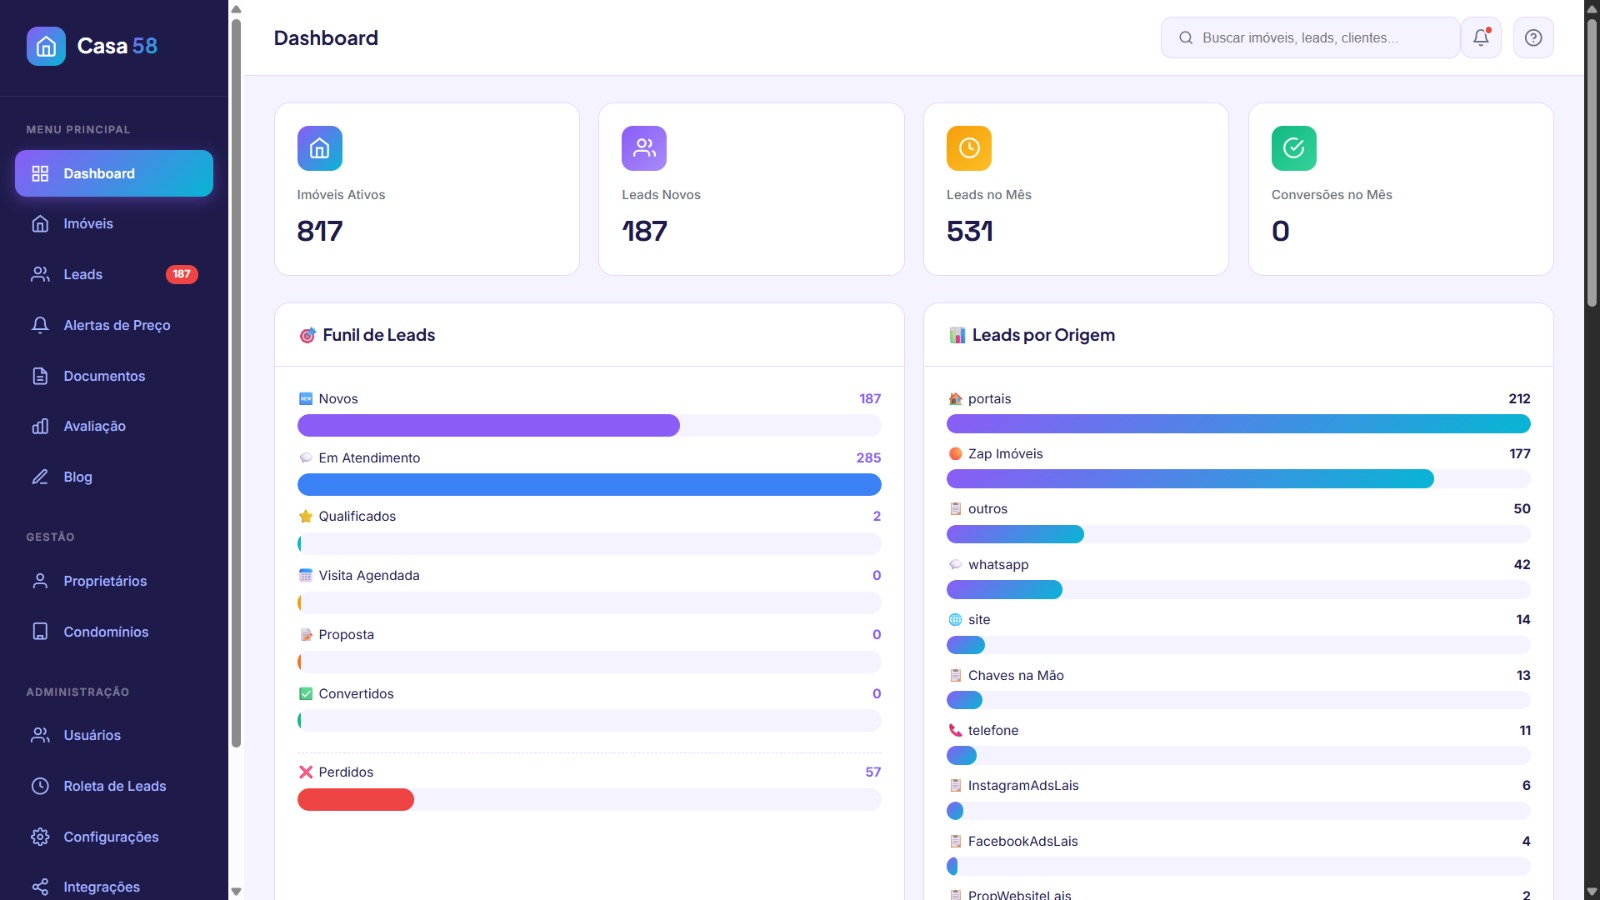
Task: Click the Em Atendimento funnel bar
Action: pyautogui.click(x=589, y=485)
